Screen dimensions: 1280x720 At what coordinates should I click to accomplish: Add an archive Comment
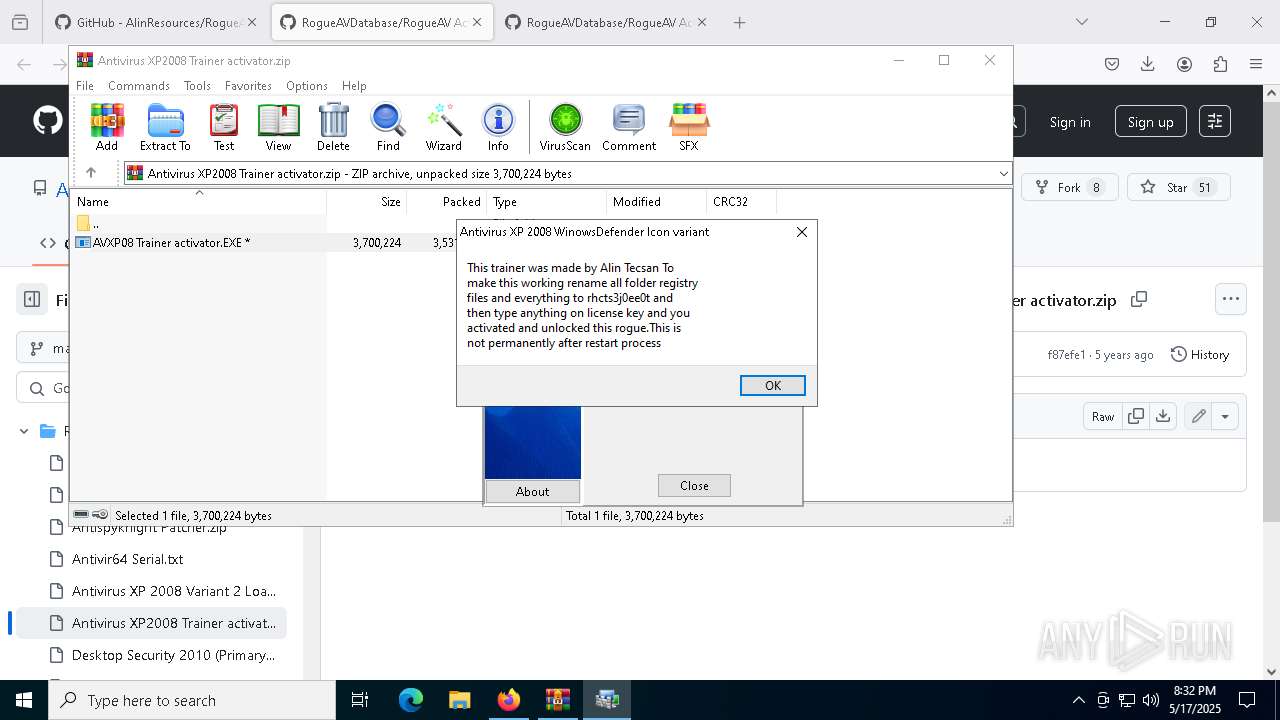click(x=629, y=127)
